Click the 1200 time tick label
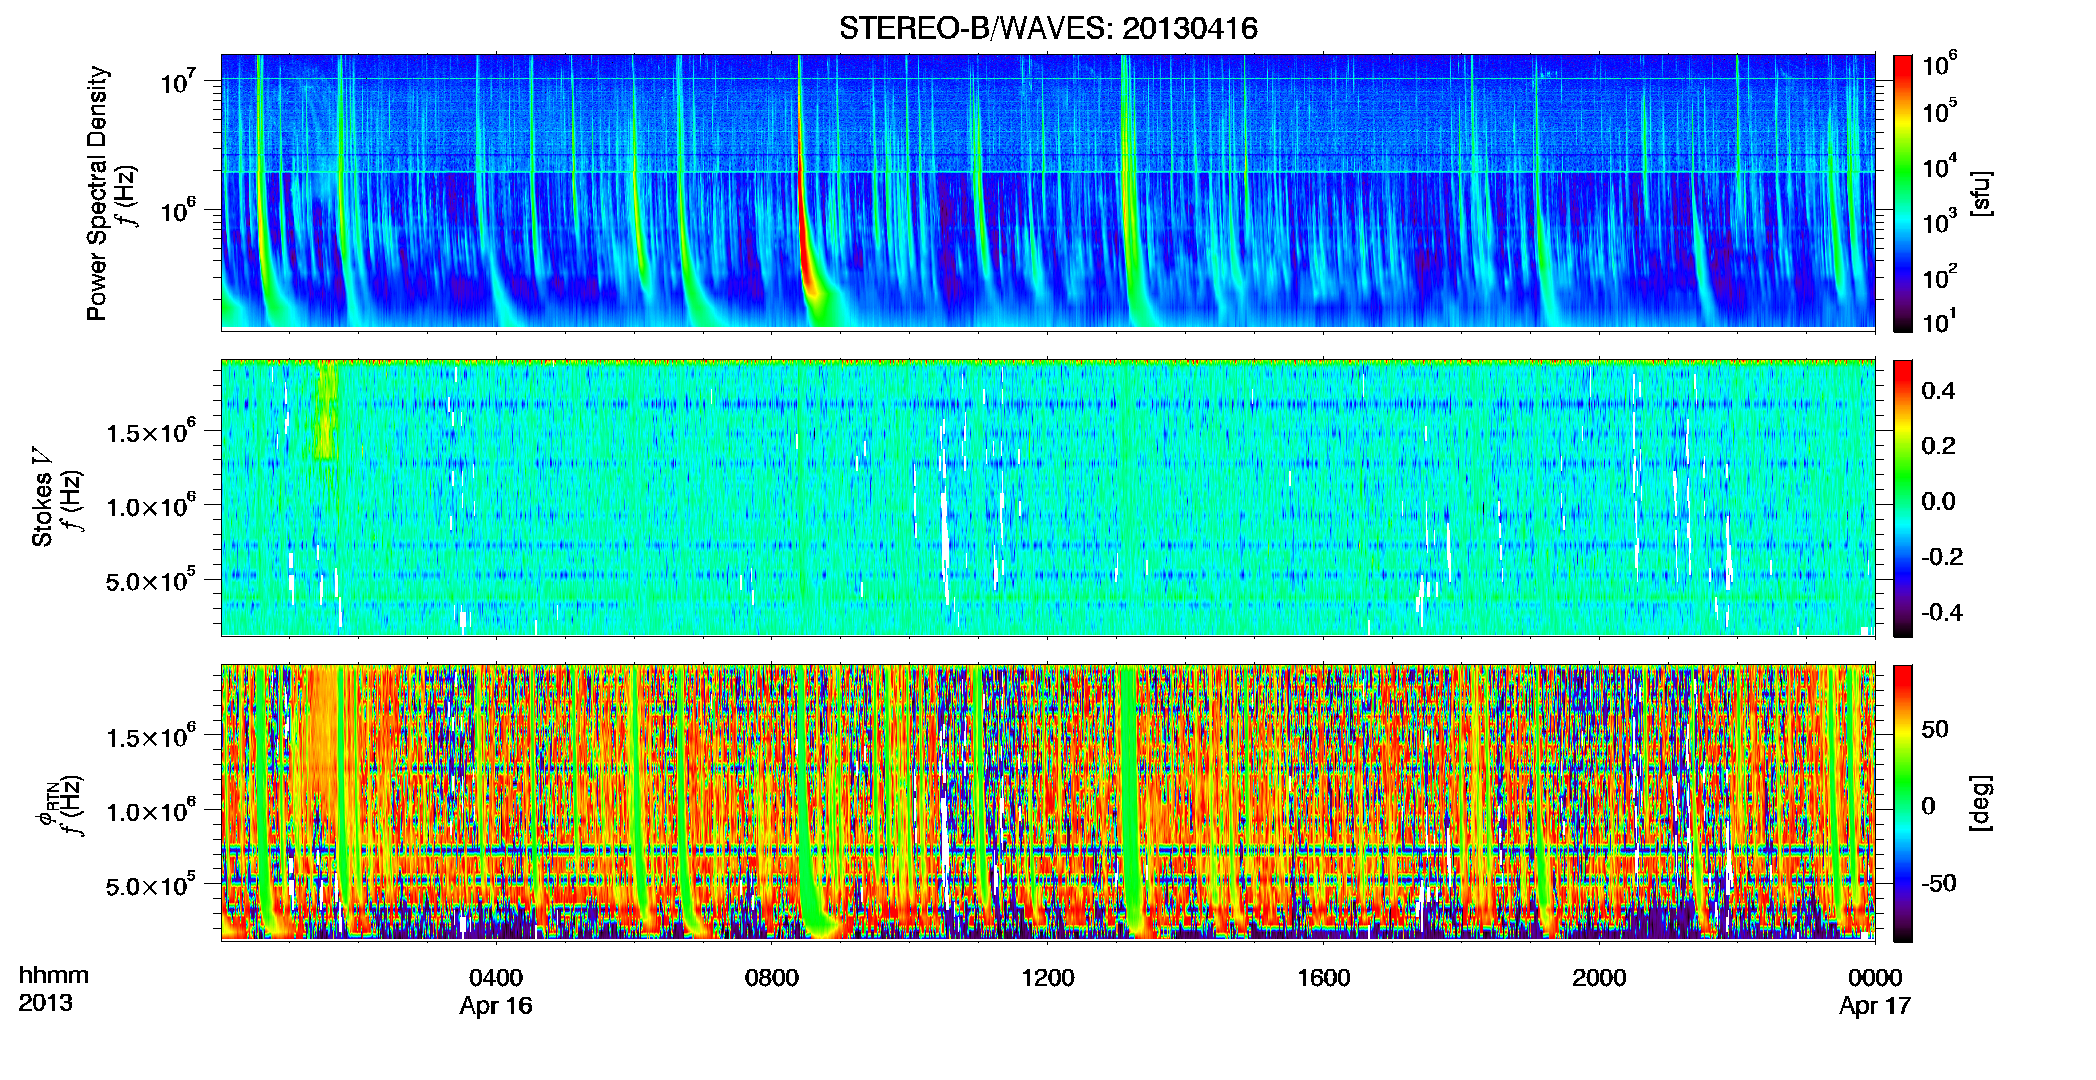Viewport: 2096px width, 1080px height. click(x=1048, y=978)
